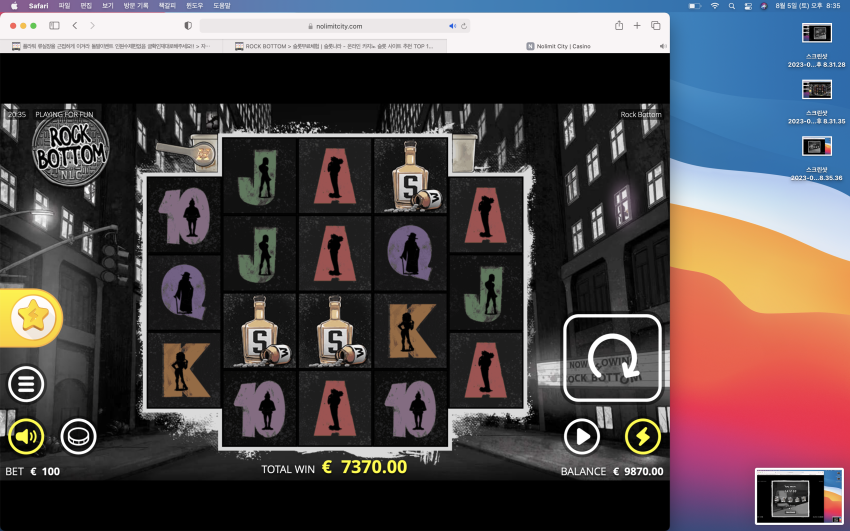
Task: Launch Siri from menu bar
Action: tap(763, 5)
